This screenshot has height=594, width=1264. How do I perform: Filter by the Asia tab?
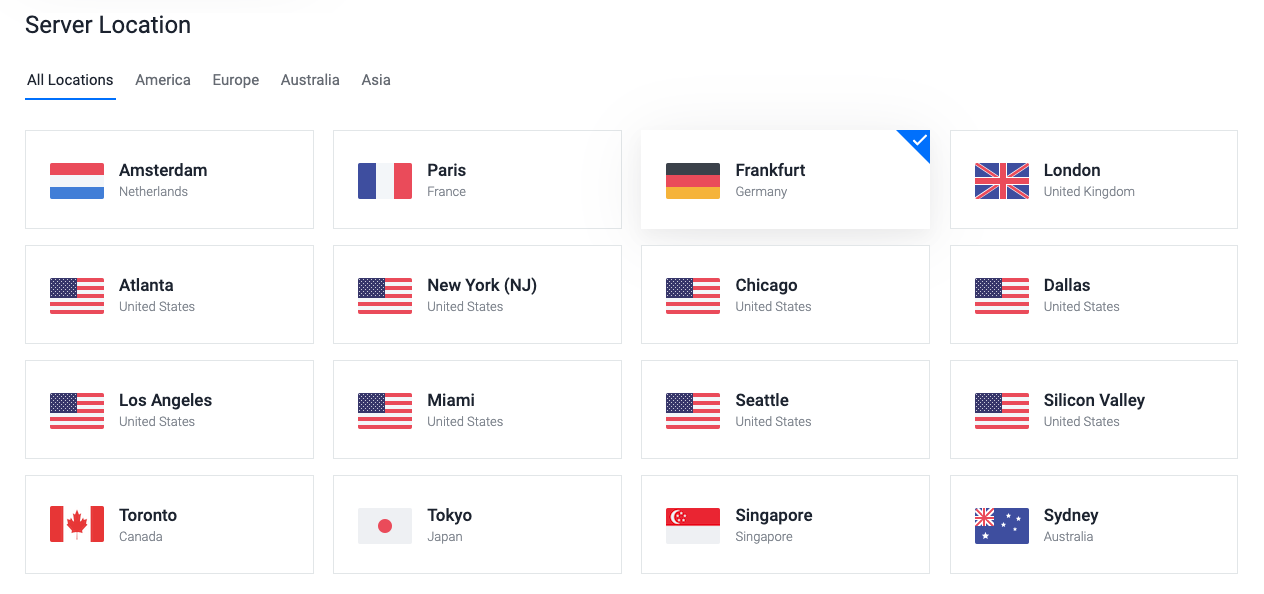click(x=376, y=80)
